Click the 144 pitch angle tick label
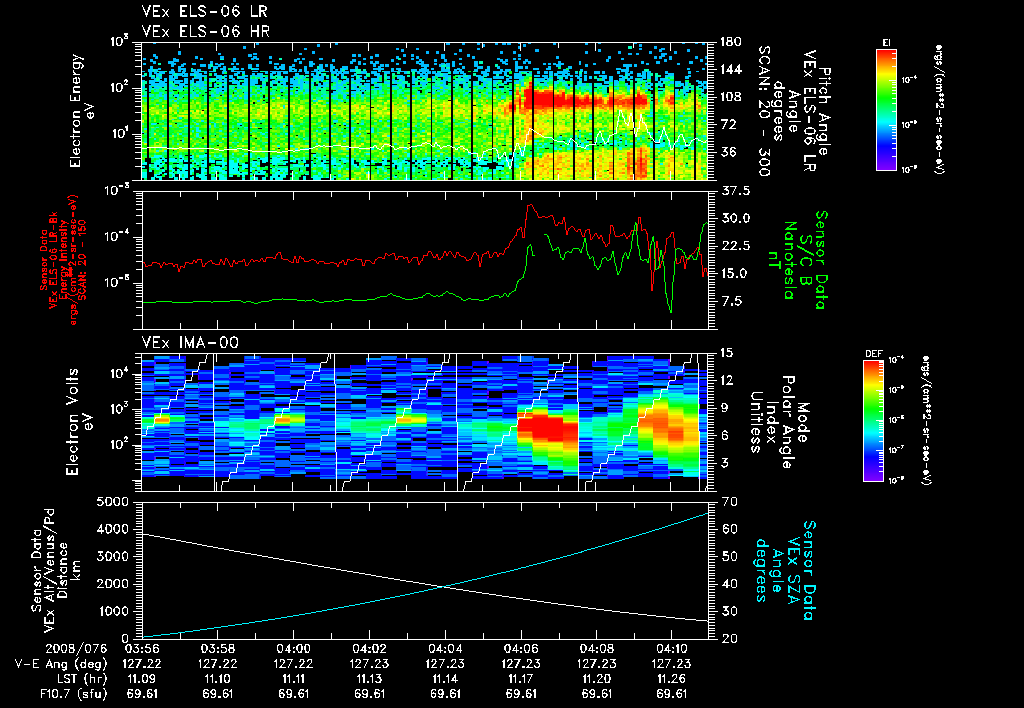The width and height of the screenshot is (1024, 708). [x=730, y=69]
